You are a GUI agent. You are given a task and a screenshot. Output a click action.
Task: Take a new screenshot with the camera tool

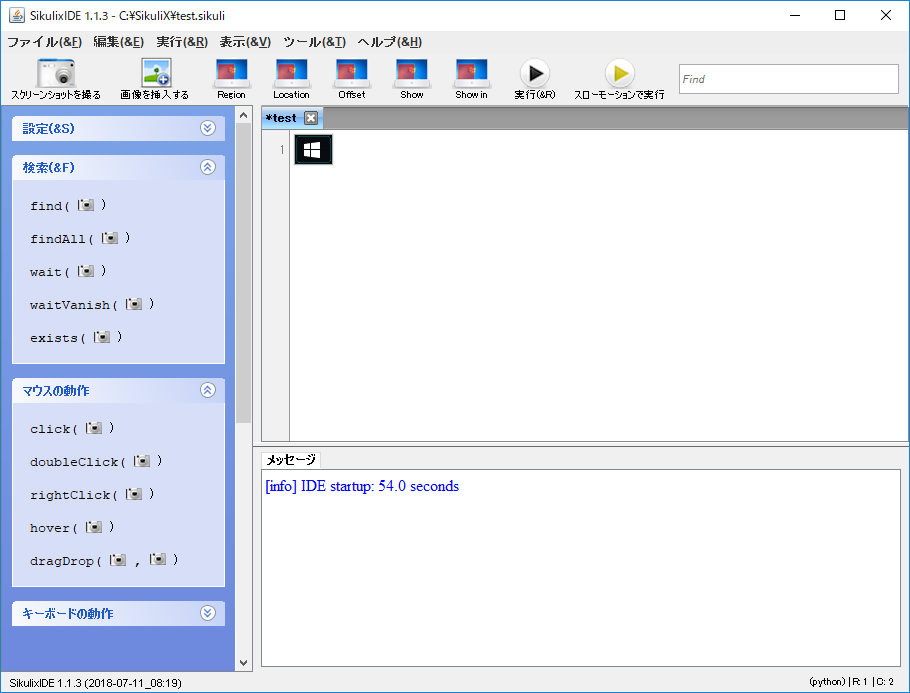click(x=56, y=75)
